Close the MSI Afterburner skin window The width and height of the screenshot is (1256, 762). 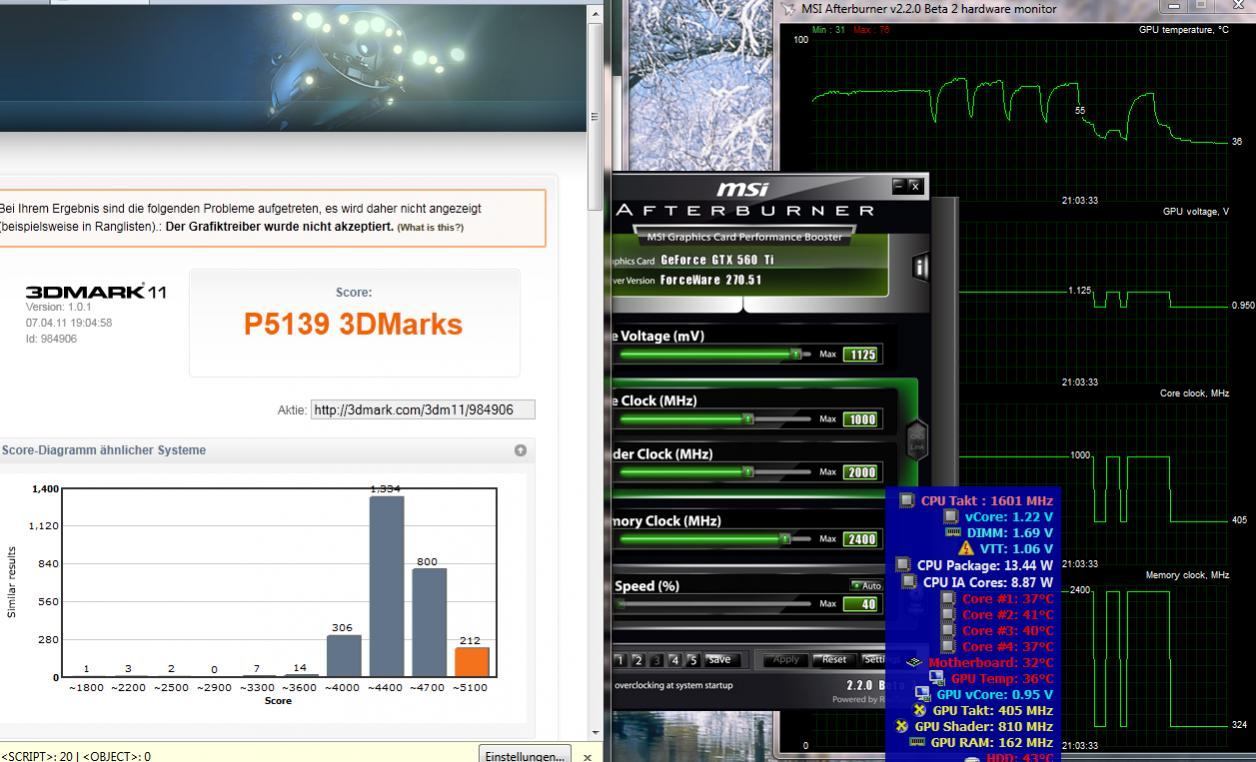[914, 185]
